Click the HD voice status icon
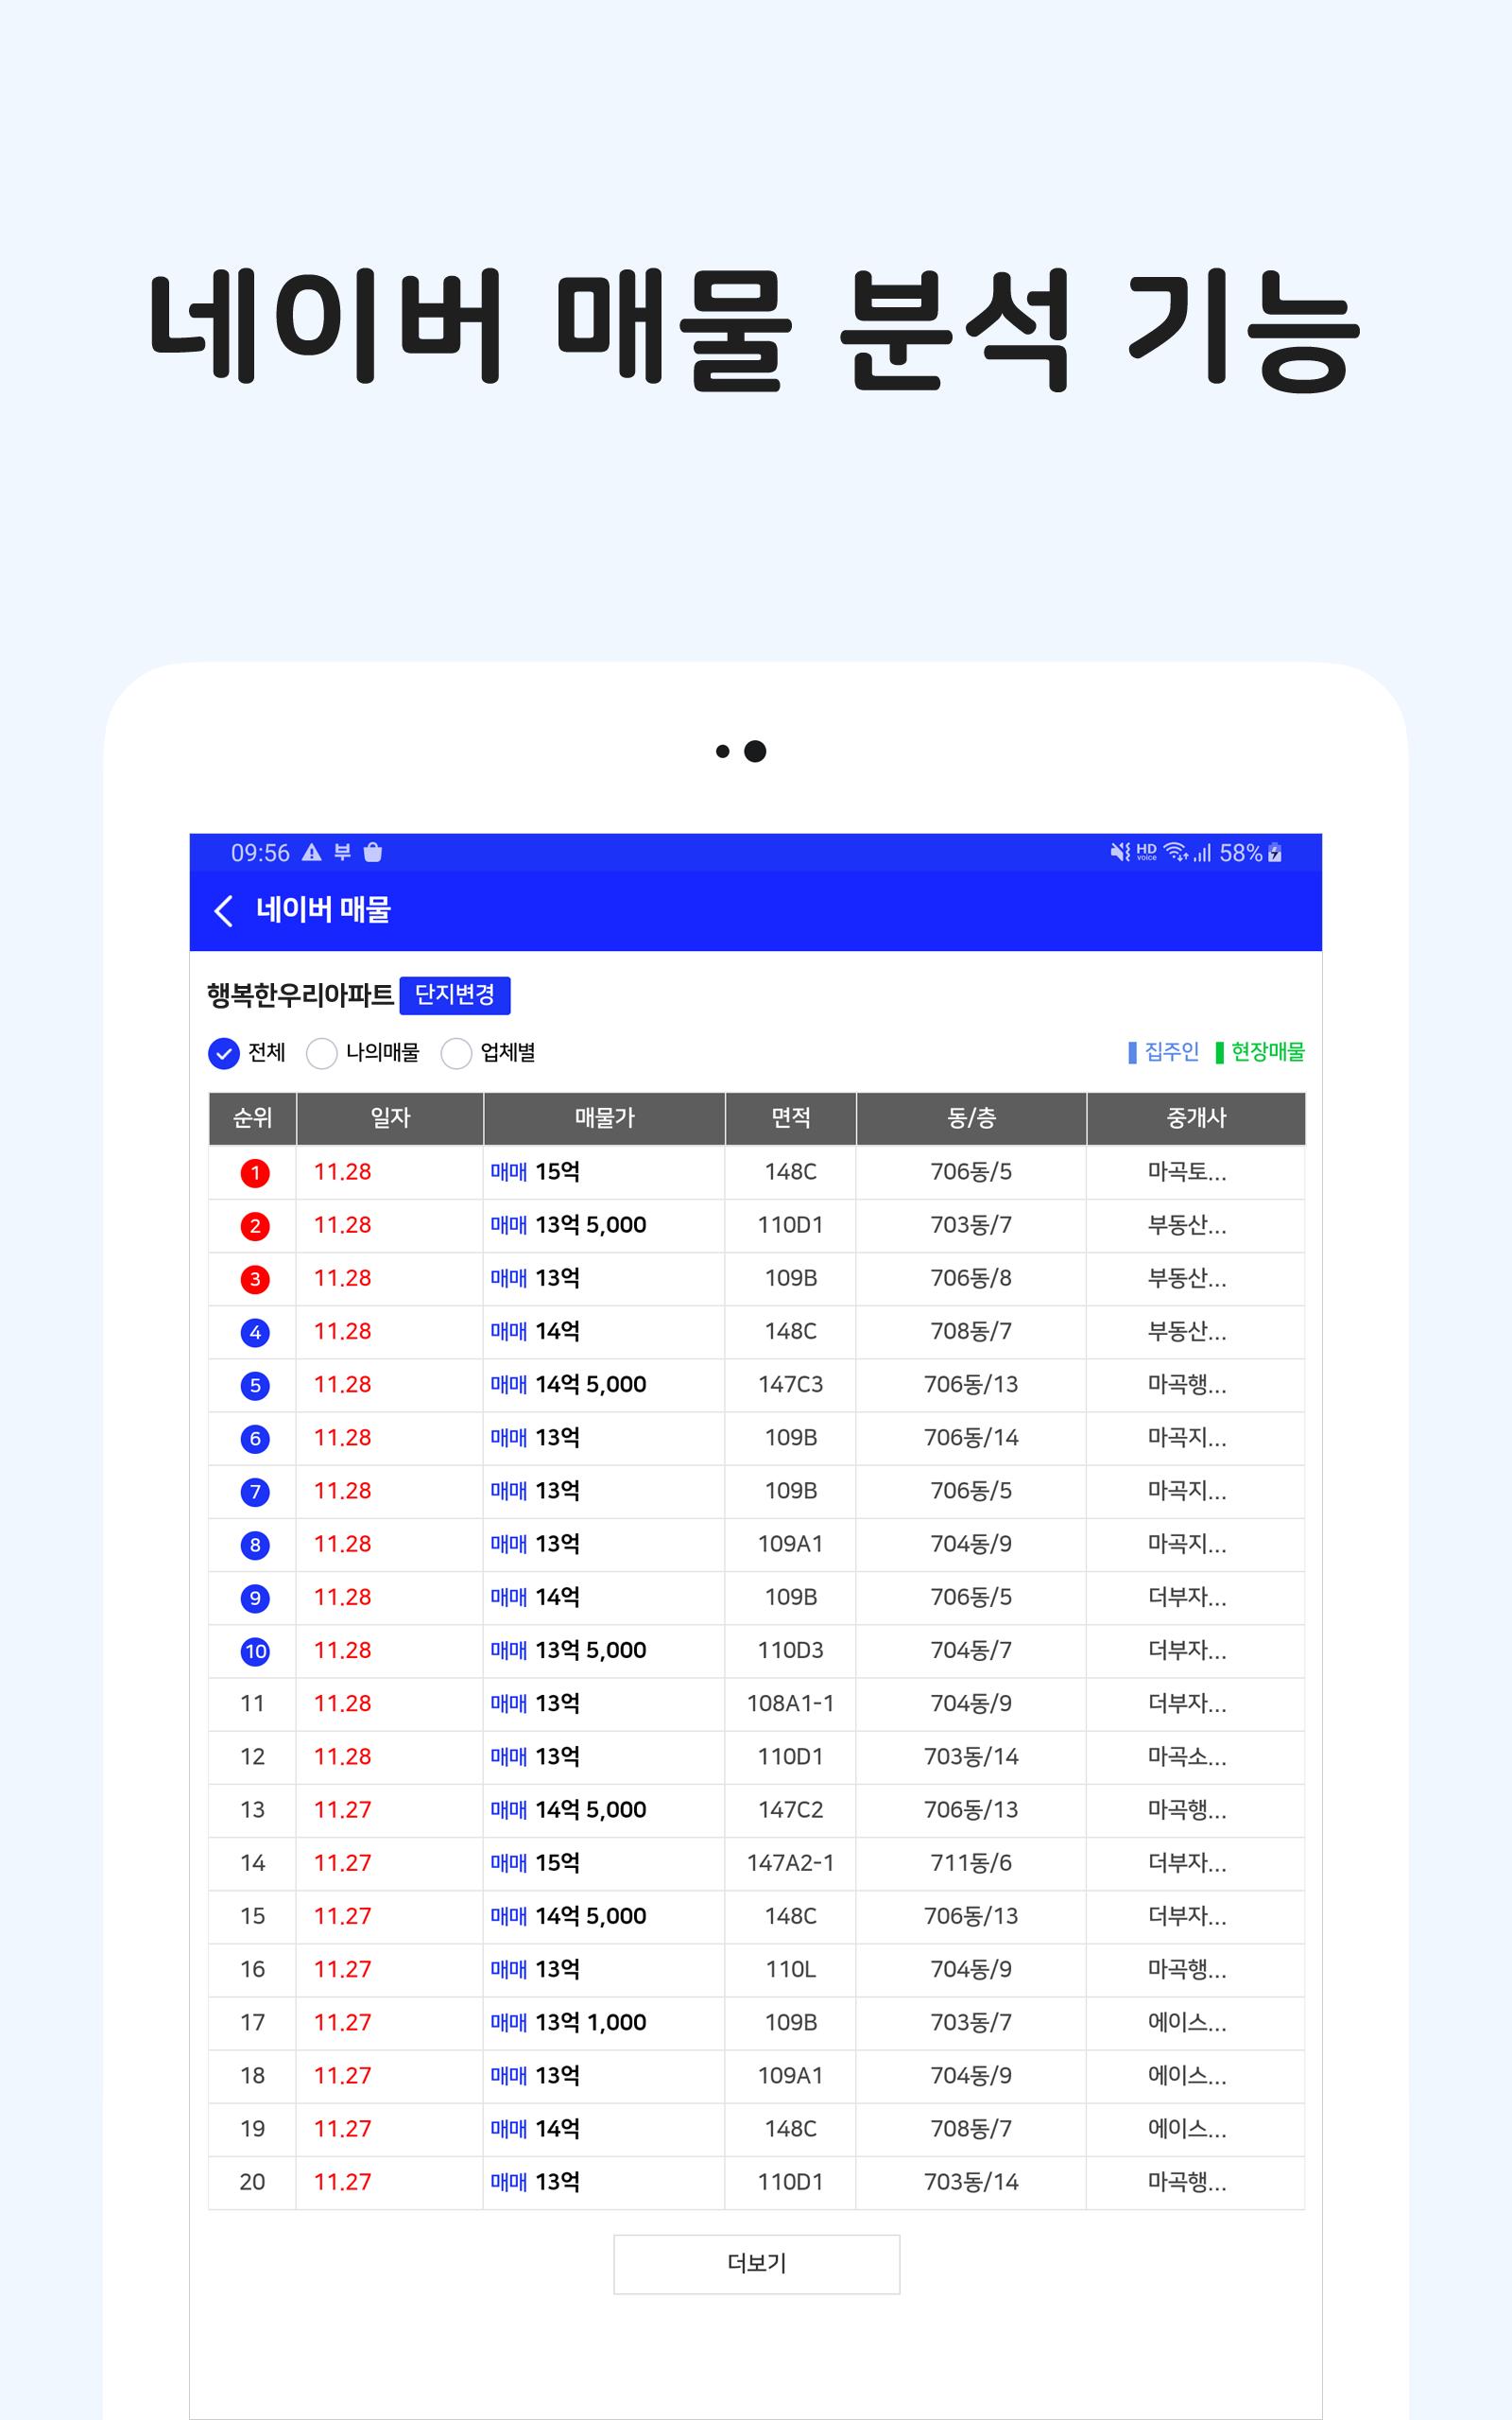Viewport: 1512px width, 2420px height. [1147, 852]
